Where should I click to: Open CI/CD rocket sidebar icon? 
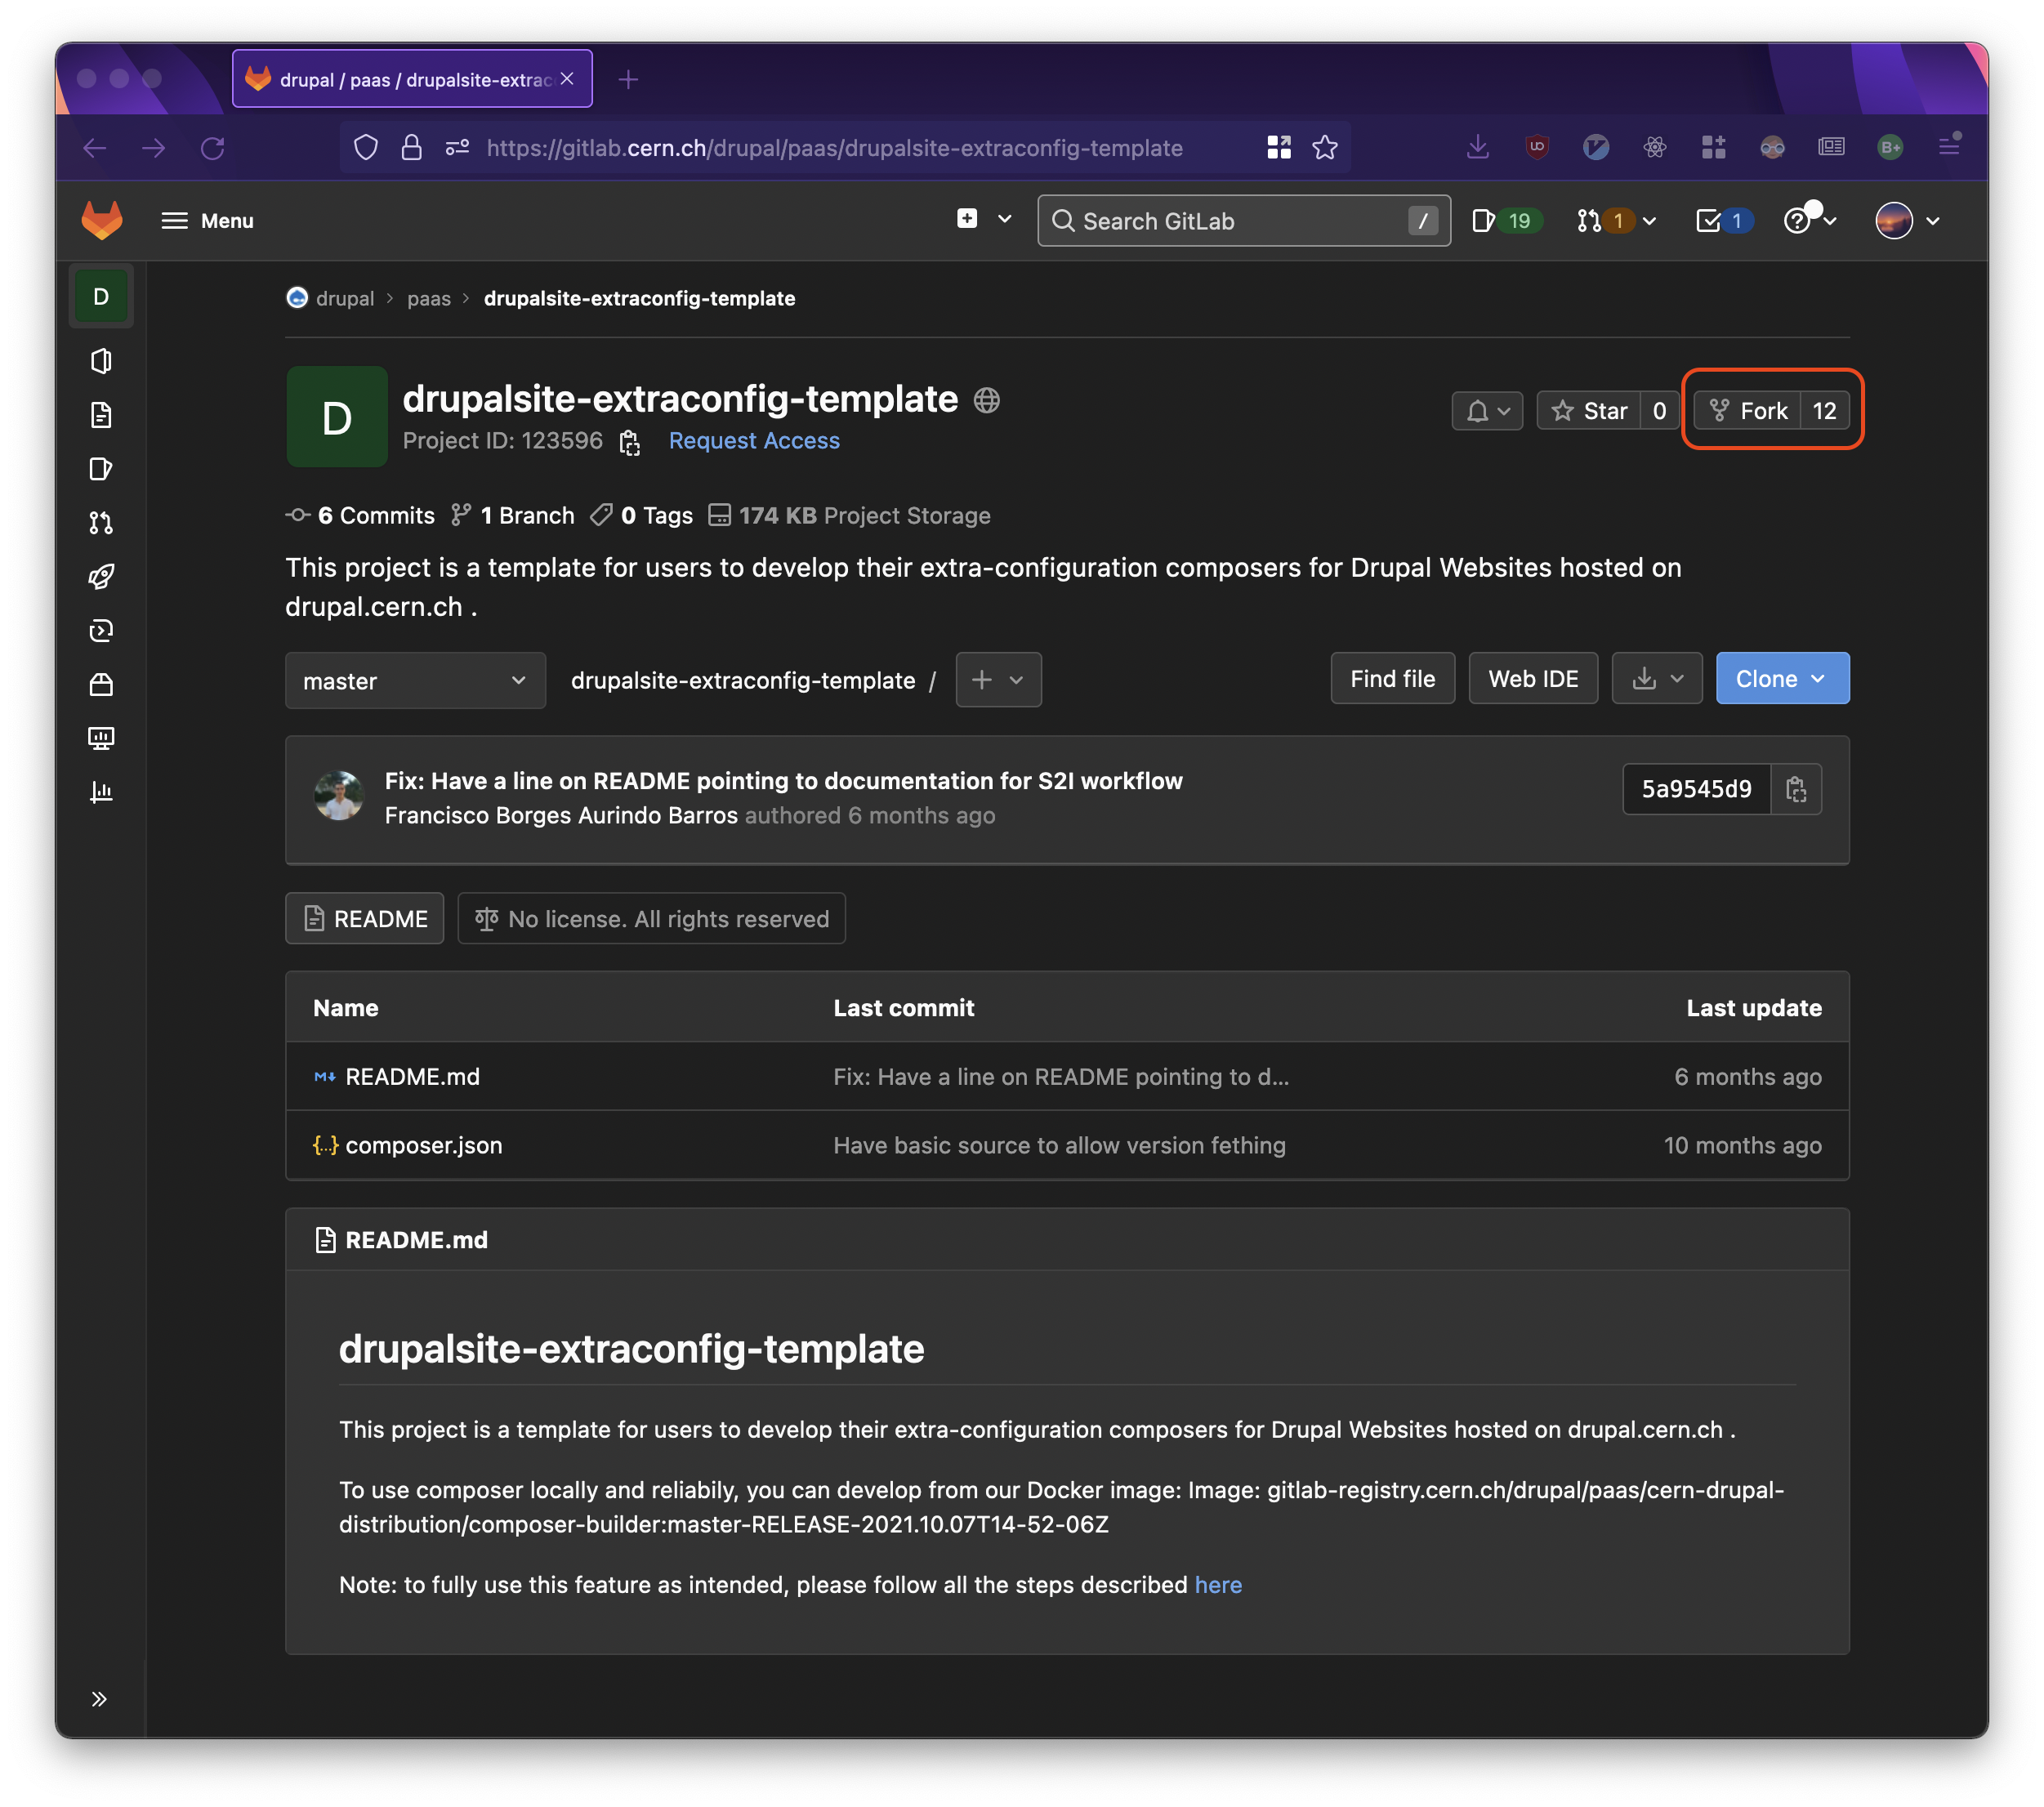101,577
